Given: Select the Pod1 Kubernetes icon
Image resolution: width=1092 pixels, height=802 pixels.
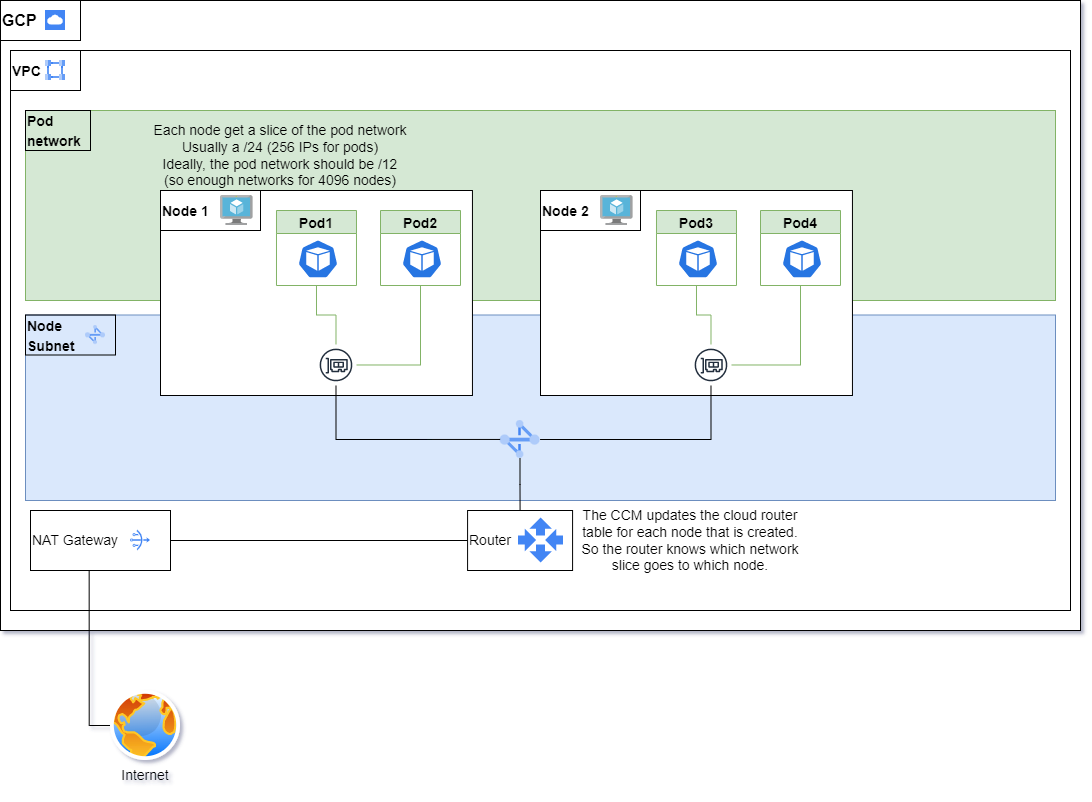Looking at the screenshot, I should click(316, 260).
